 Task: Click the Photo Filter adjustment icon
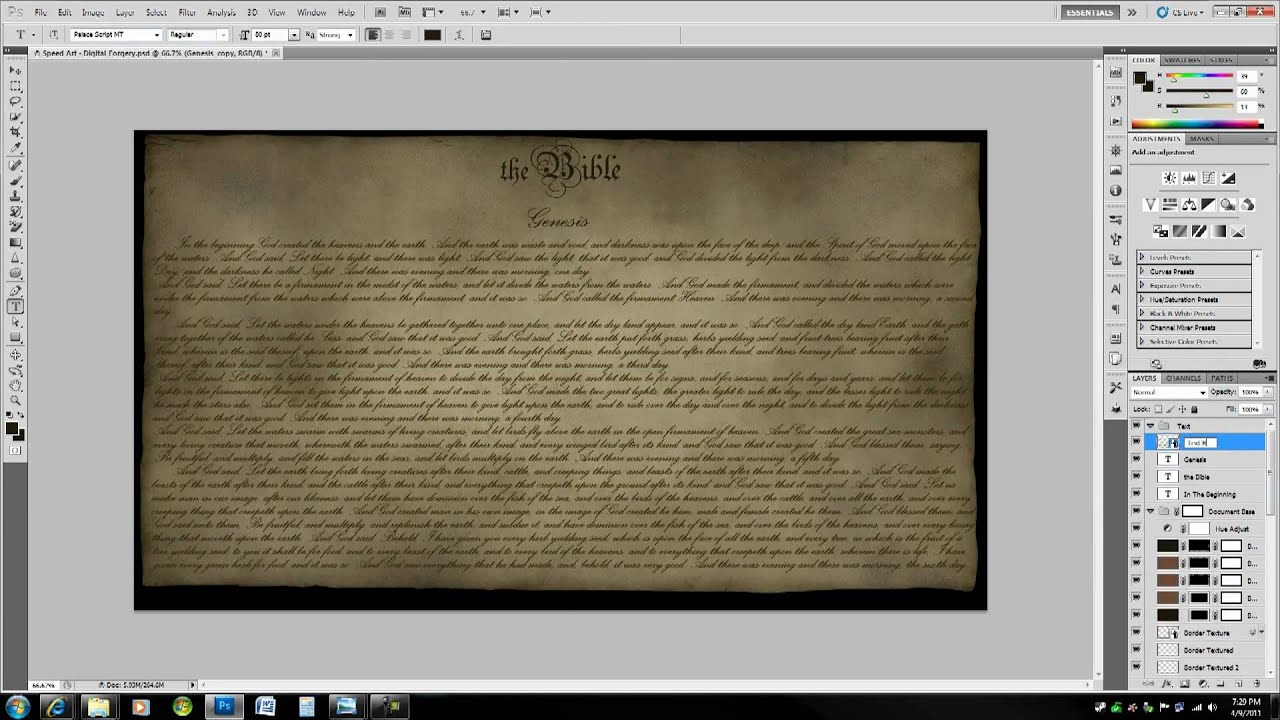(x=1228, y=205)
